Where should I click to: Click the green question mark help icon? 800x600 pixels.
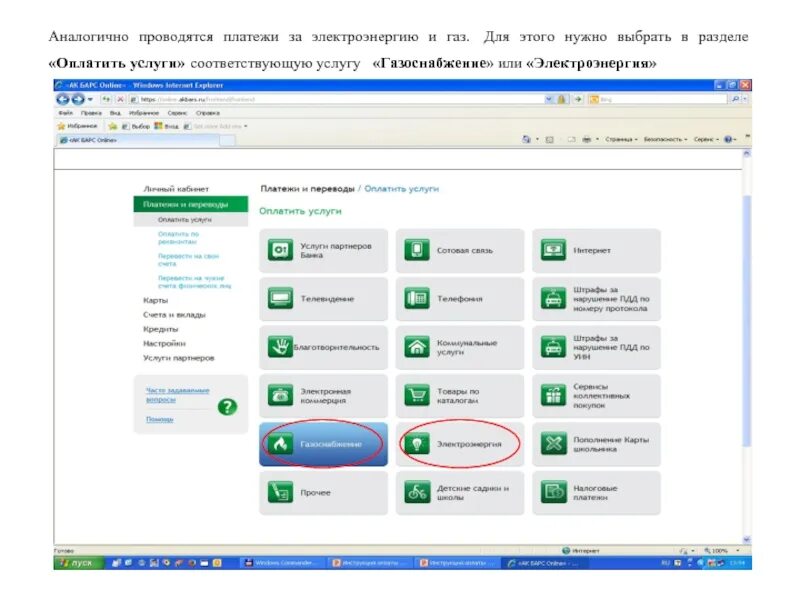click(228, 407)
